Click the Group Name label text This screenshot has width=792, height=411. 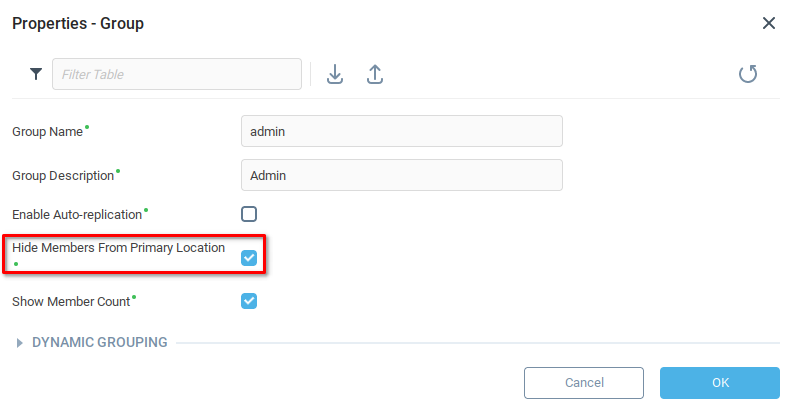click(x=47, y=132)
